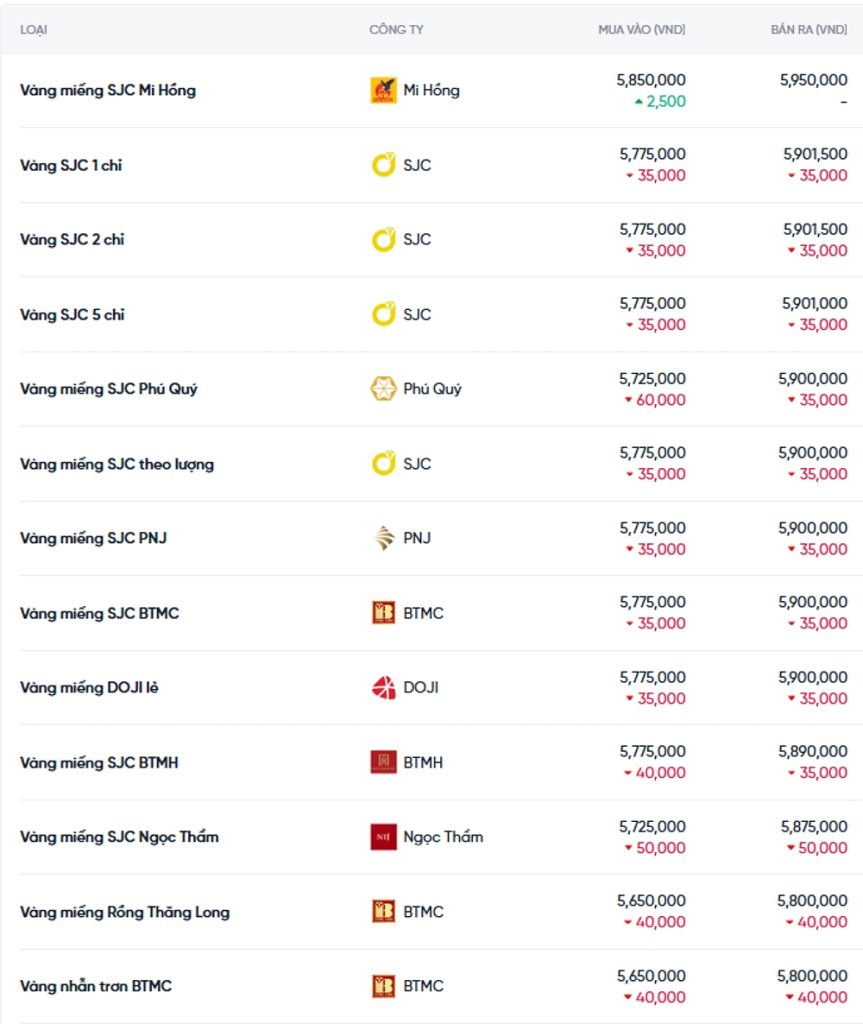Open Vàng miếng SJC Mi Hồng entry
This screenshot has width=863, height=1024.
point(108,90)
